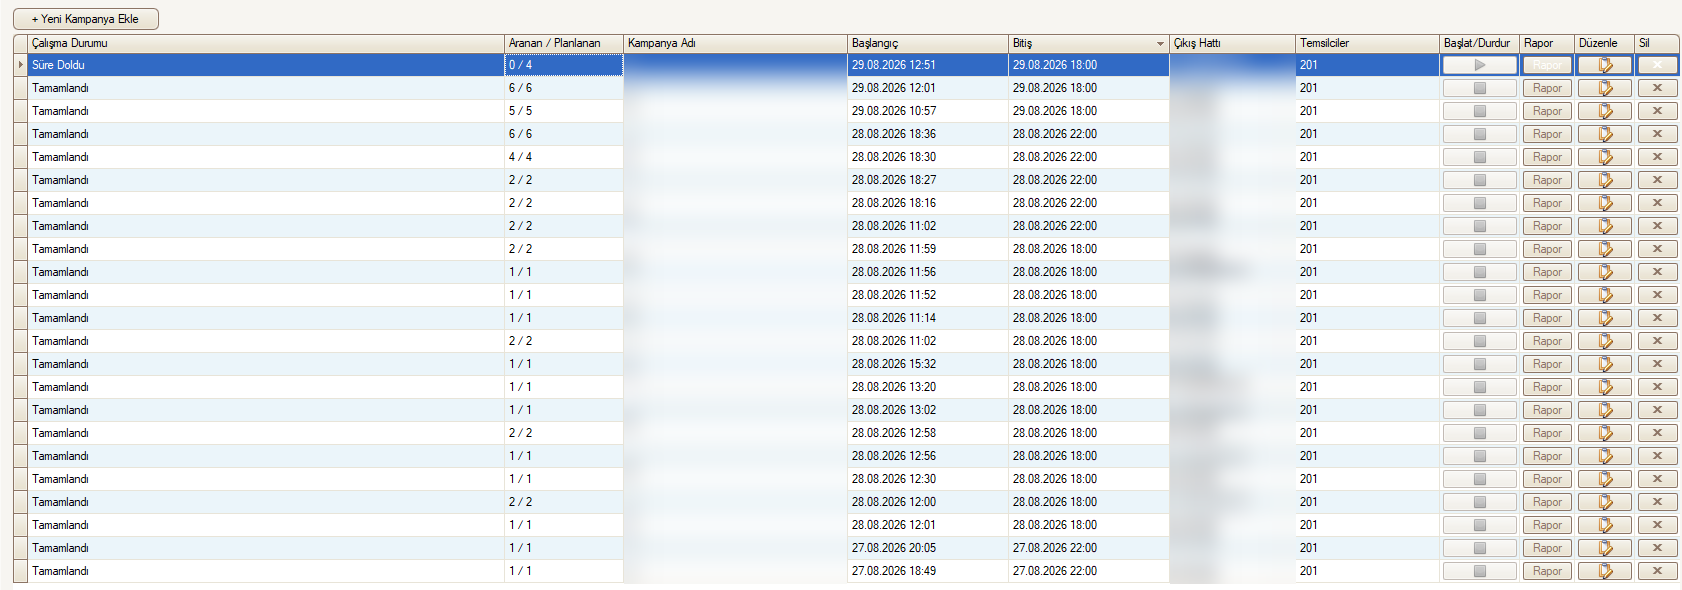This screenshot has width=1682, height=590.
Task: Edit the campaign started 28.08.2026 18:16
Action: (x=1605, y=203)
